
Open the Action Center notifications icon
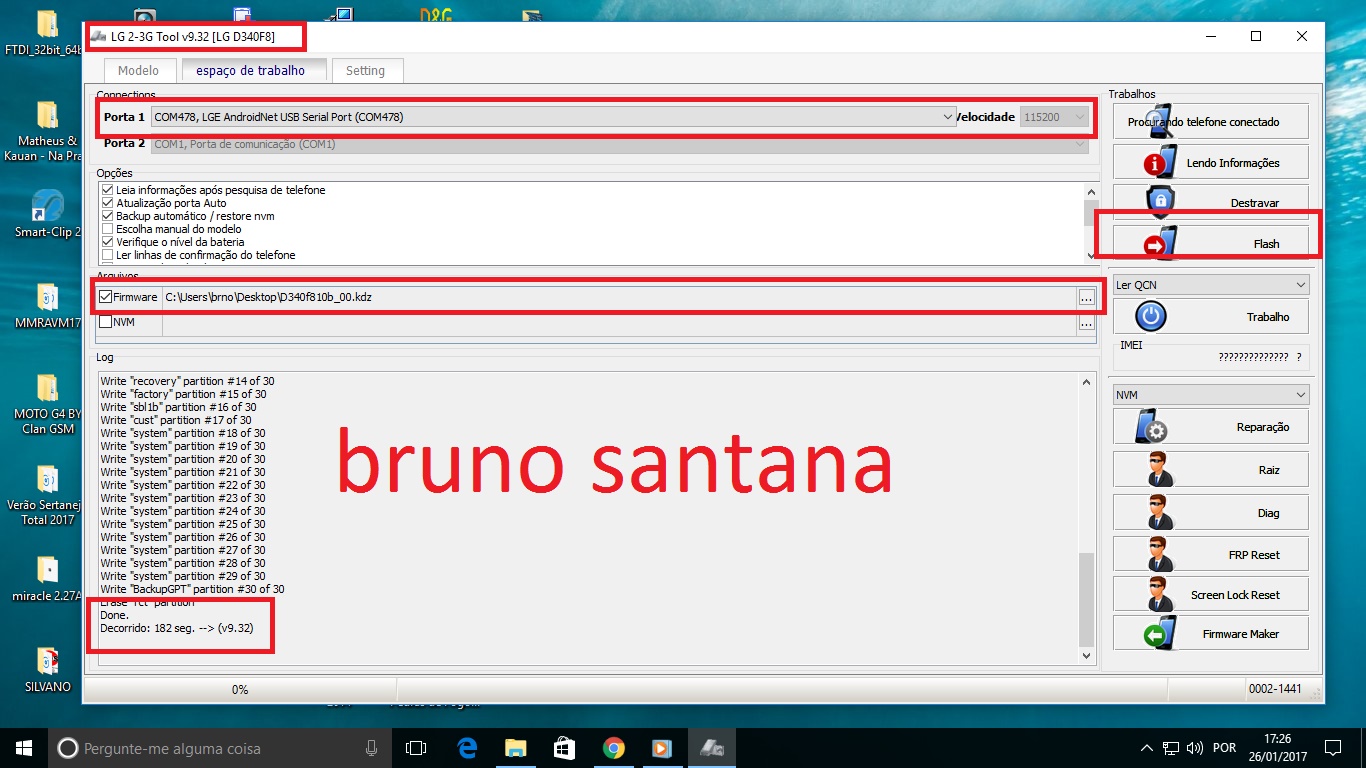pos(1332,748)
